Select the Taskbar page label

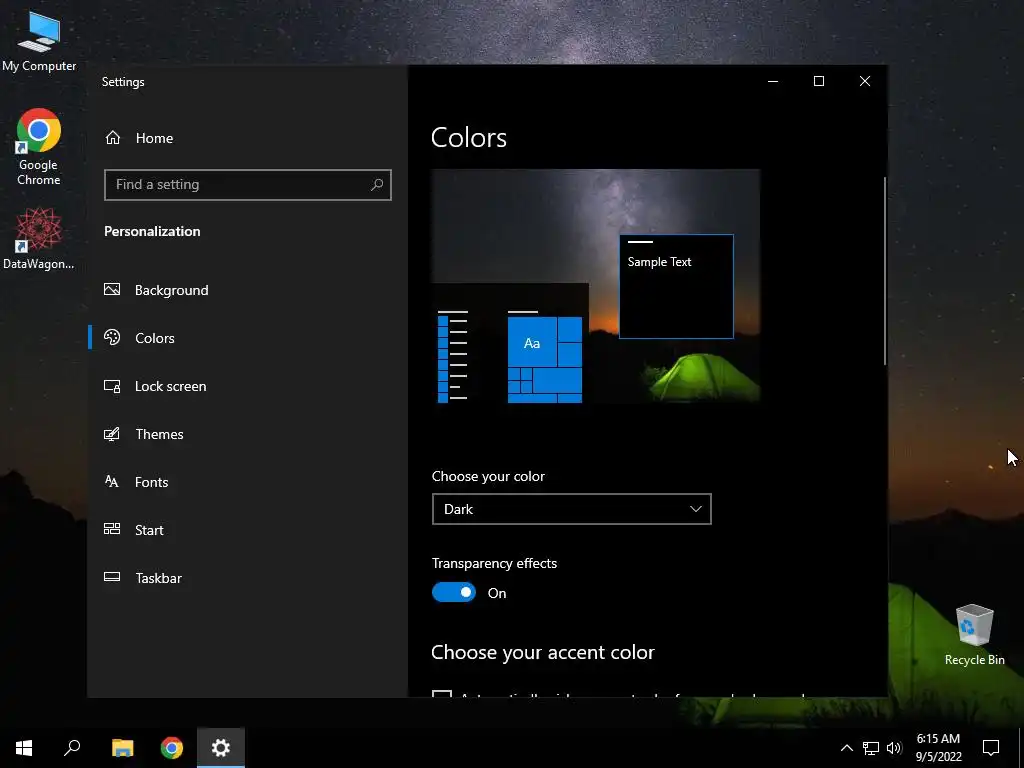159,578
